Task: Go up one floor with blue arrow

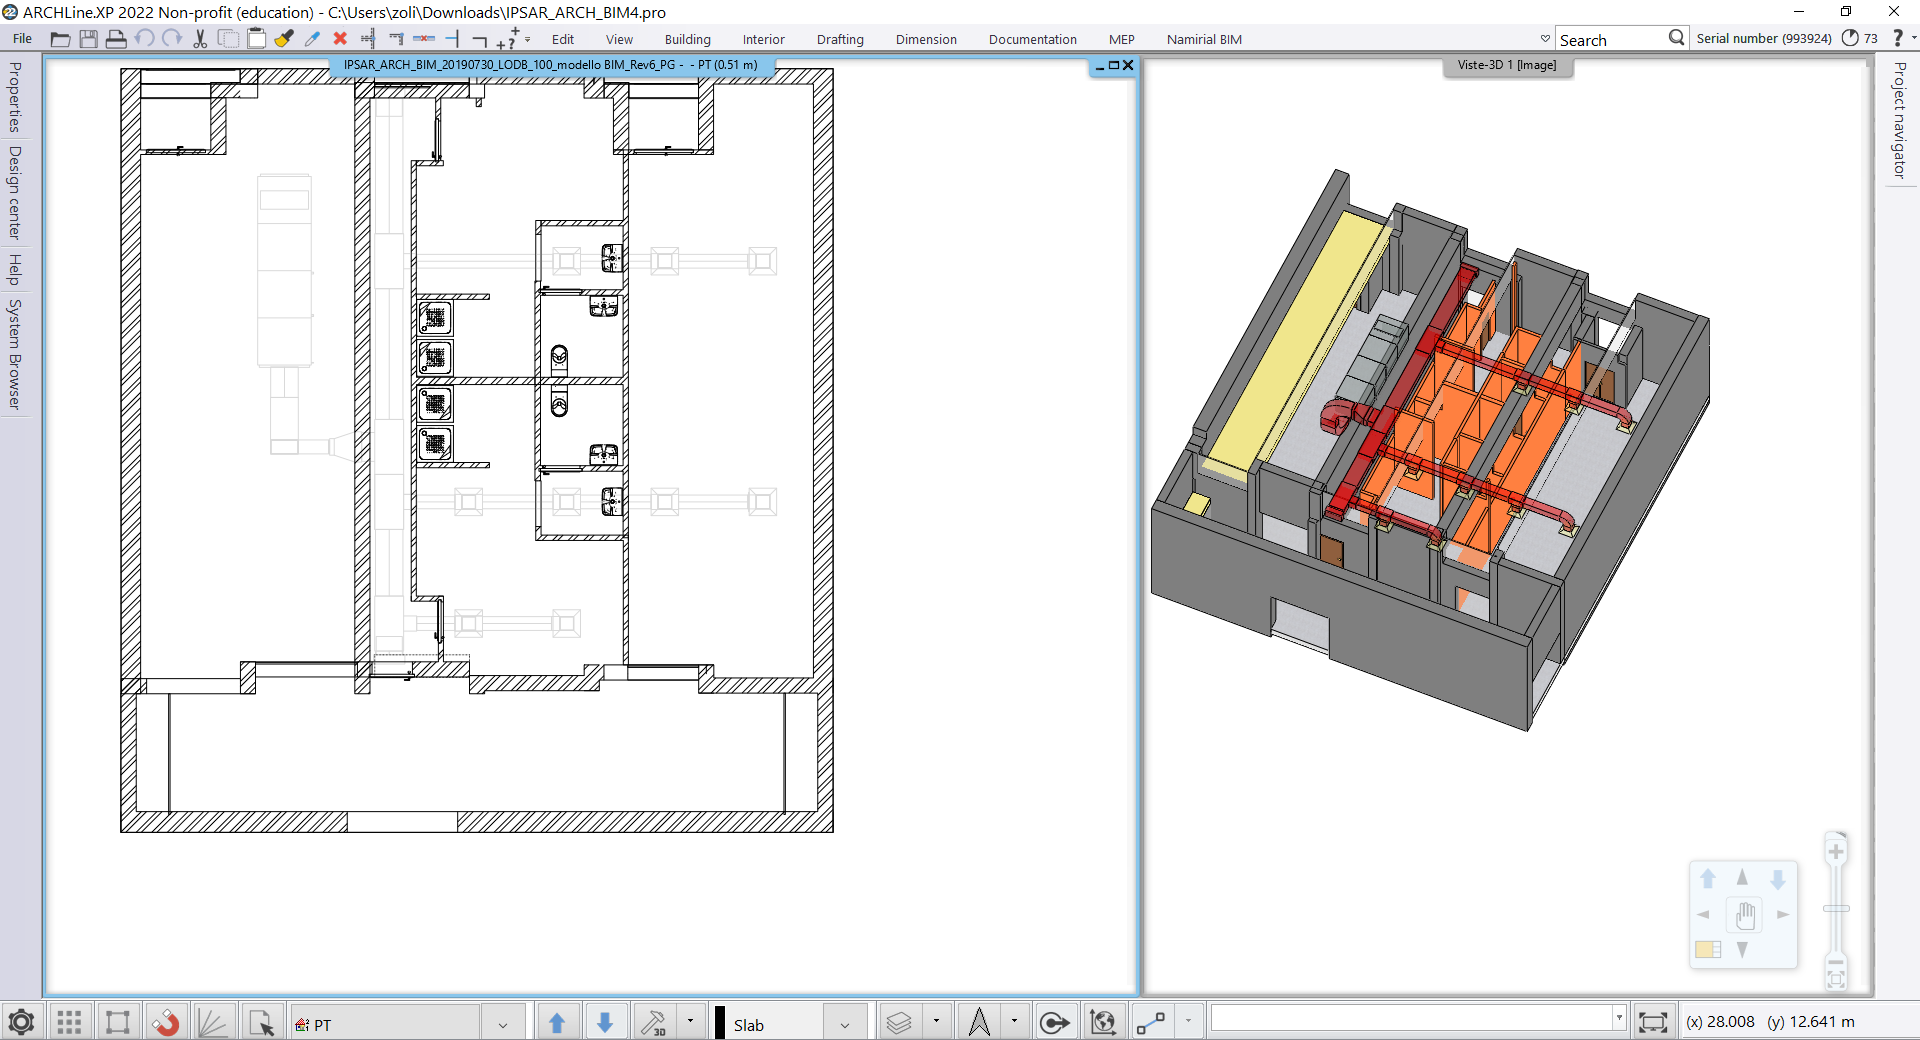Action: [557, 1023]
